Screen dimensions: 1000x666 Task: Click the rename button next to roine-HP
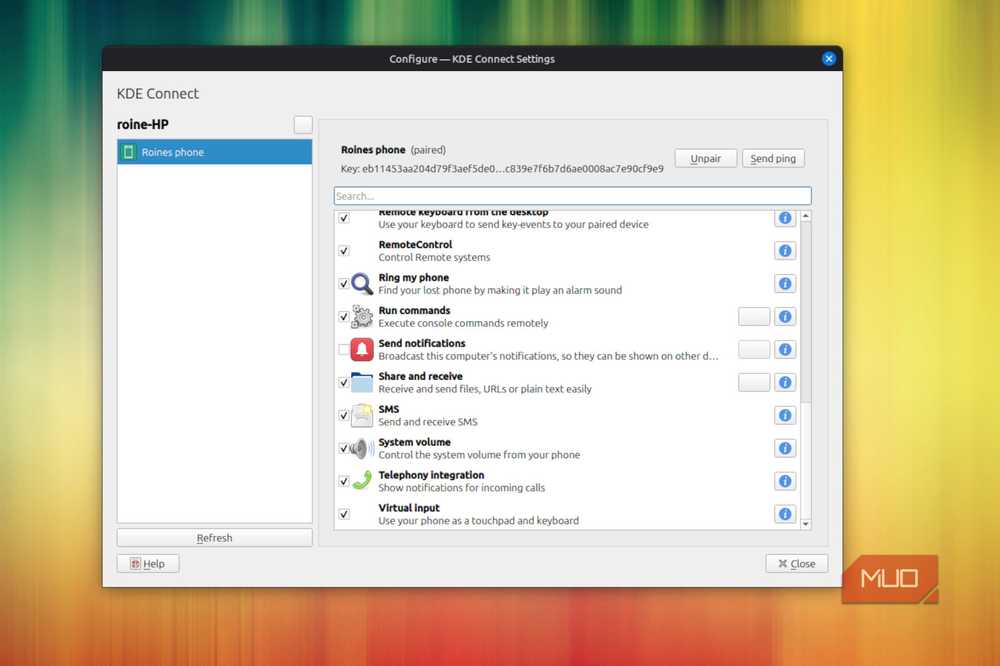coord(303,124)
